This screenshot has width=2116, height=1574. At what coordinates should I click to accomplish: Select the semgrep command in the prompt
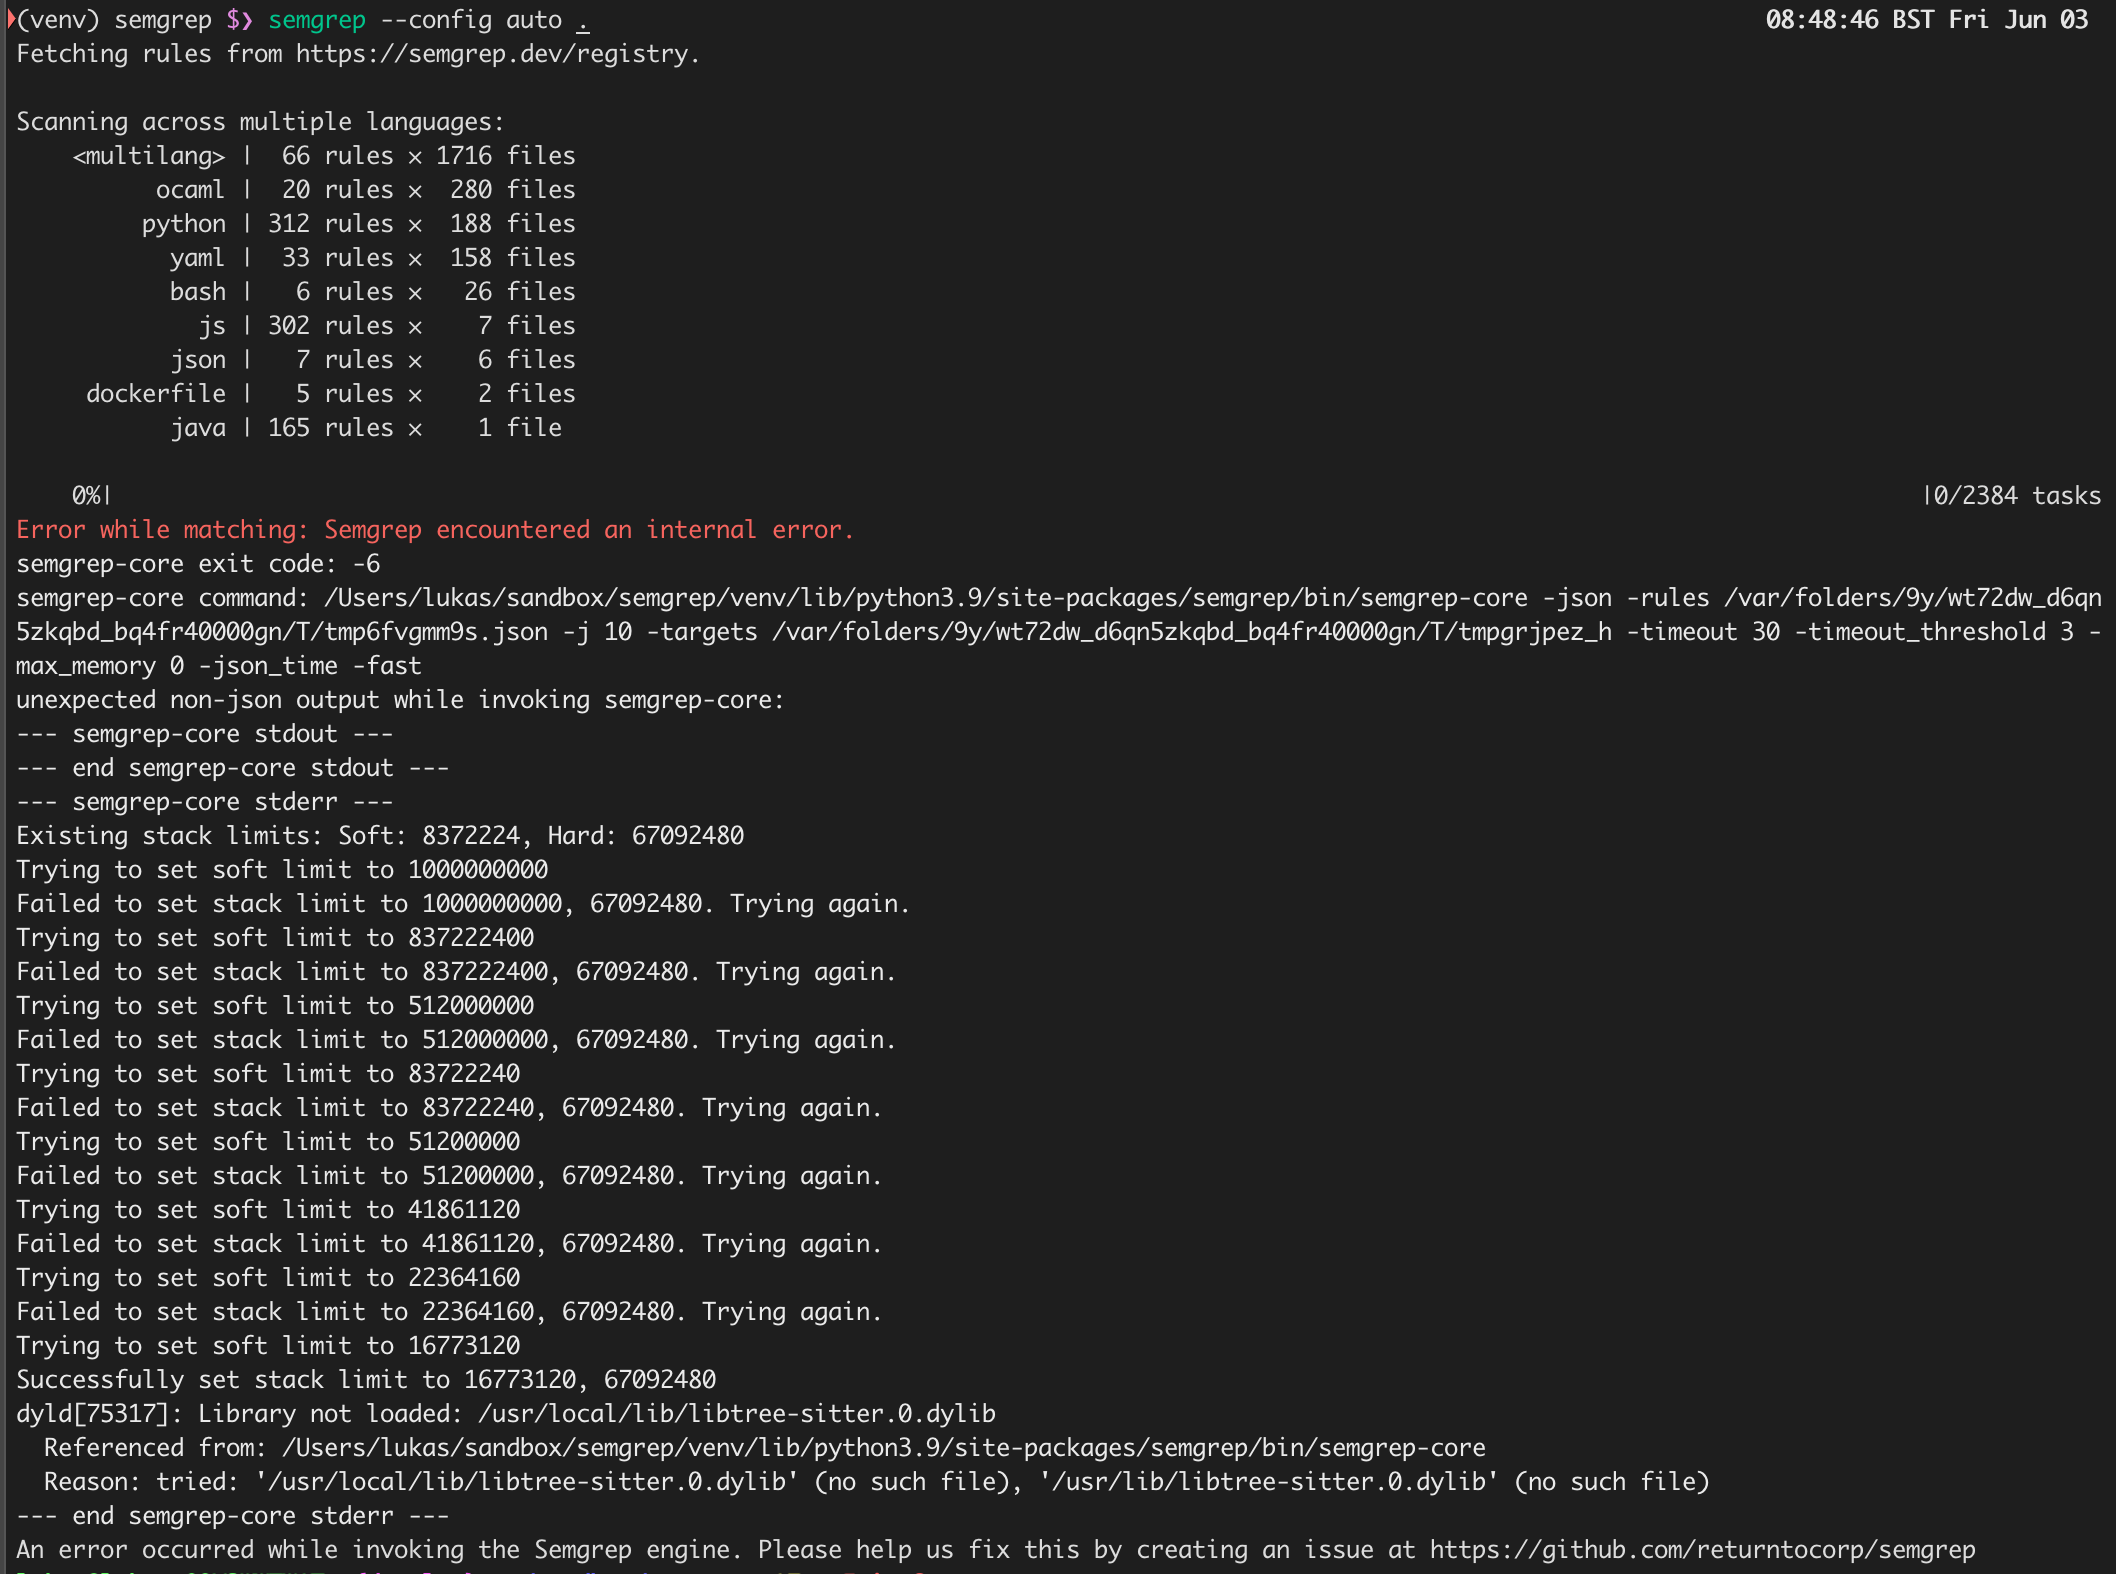[x=315, y=19]
